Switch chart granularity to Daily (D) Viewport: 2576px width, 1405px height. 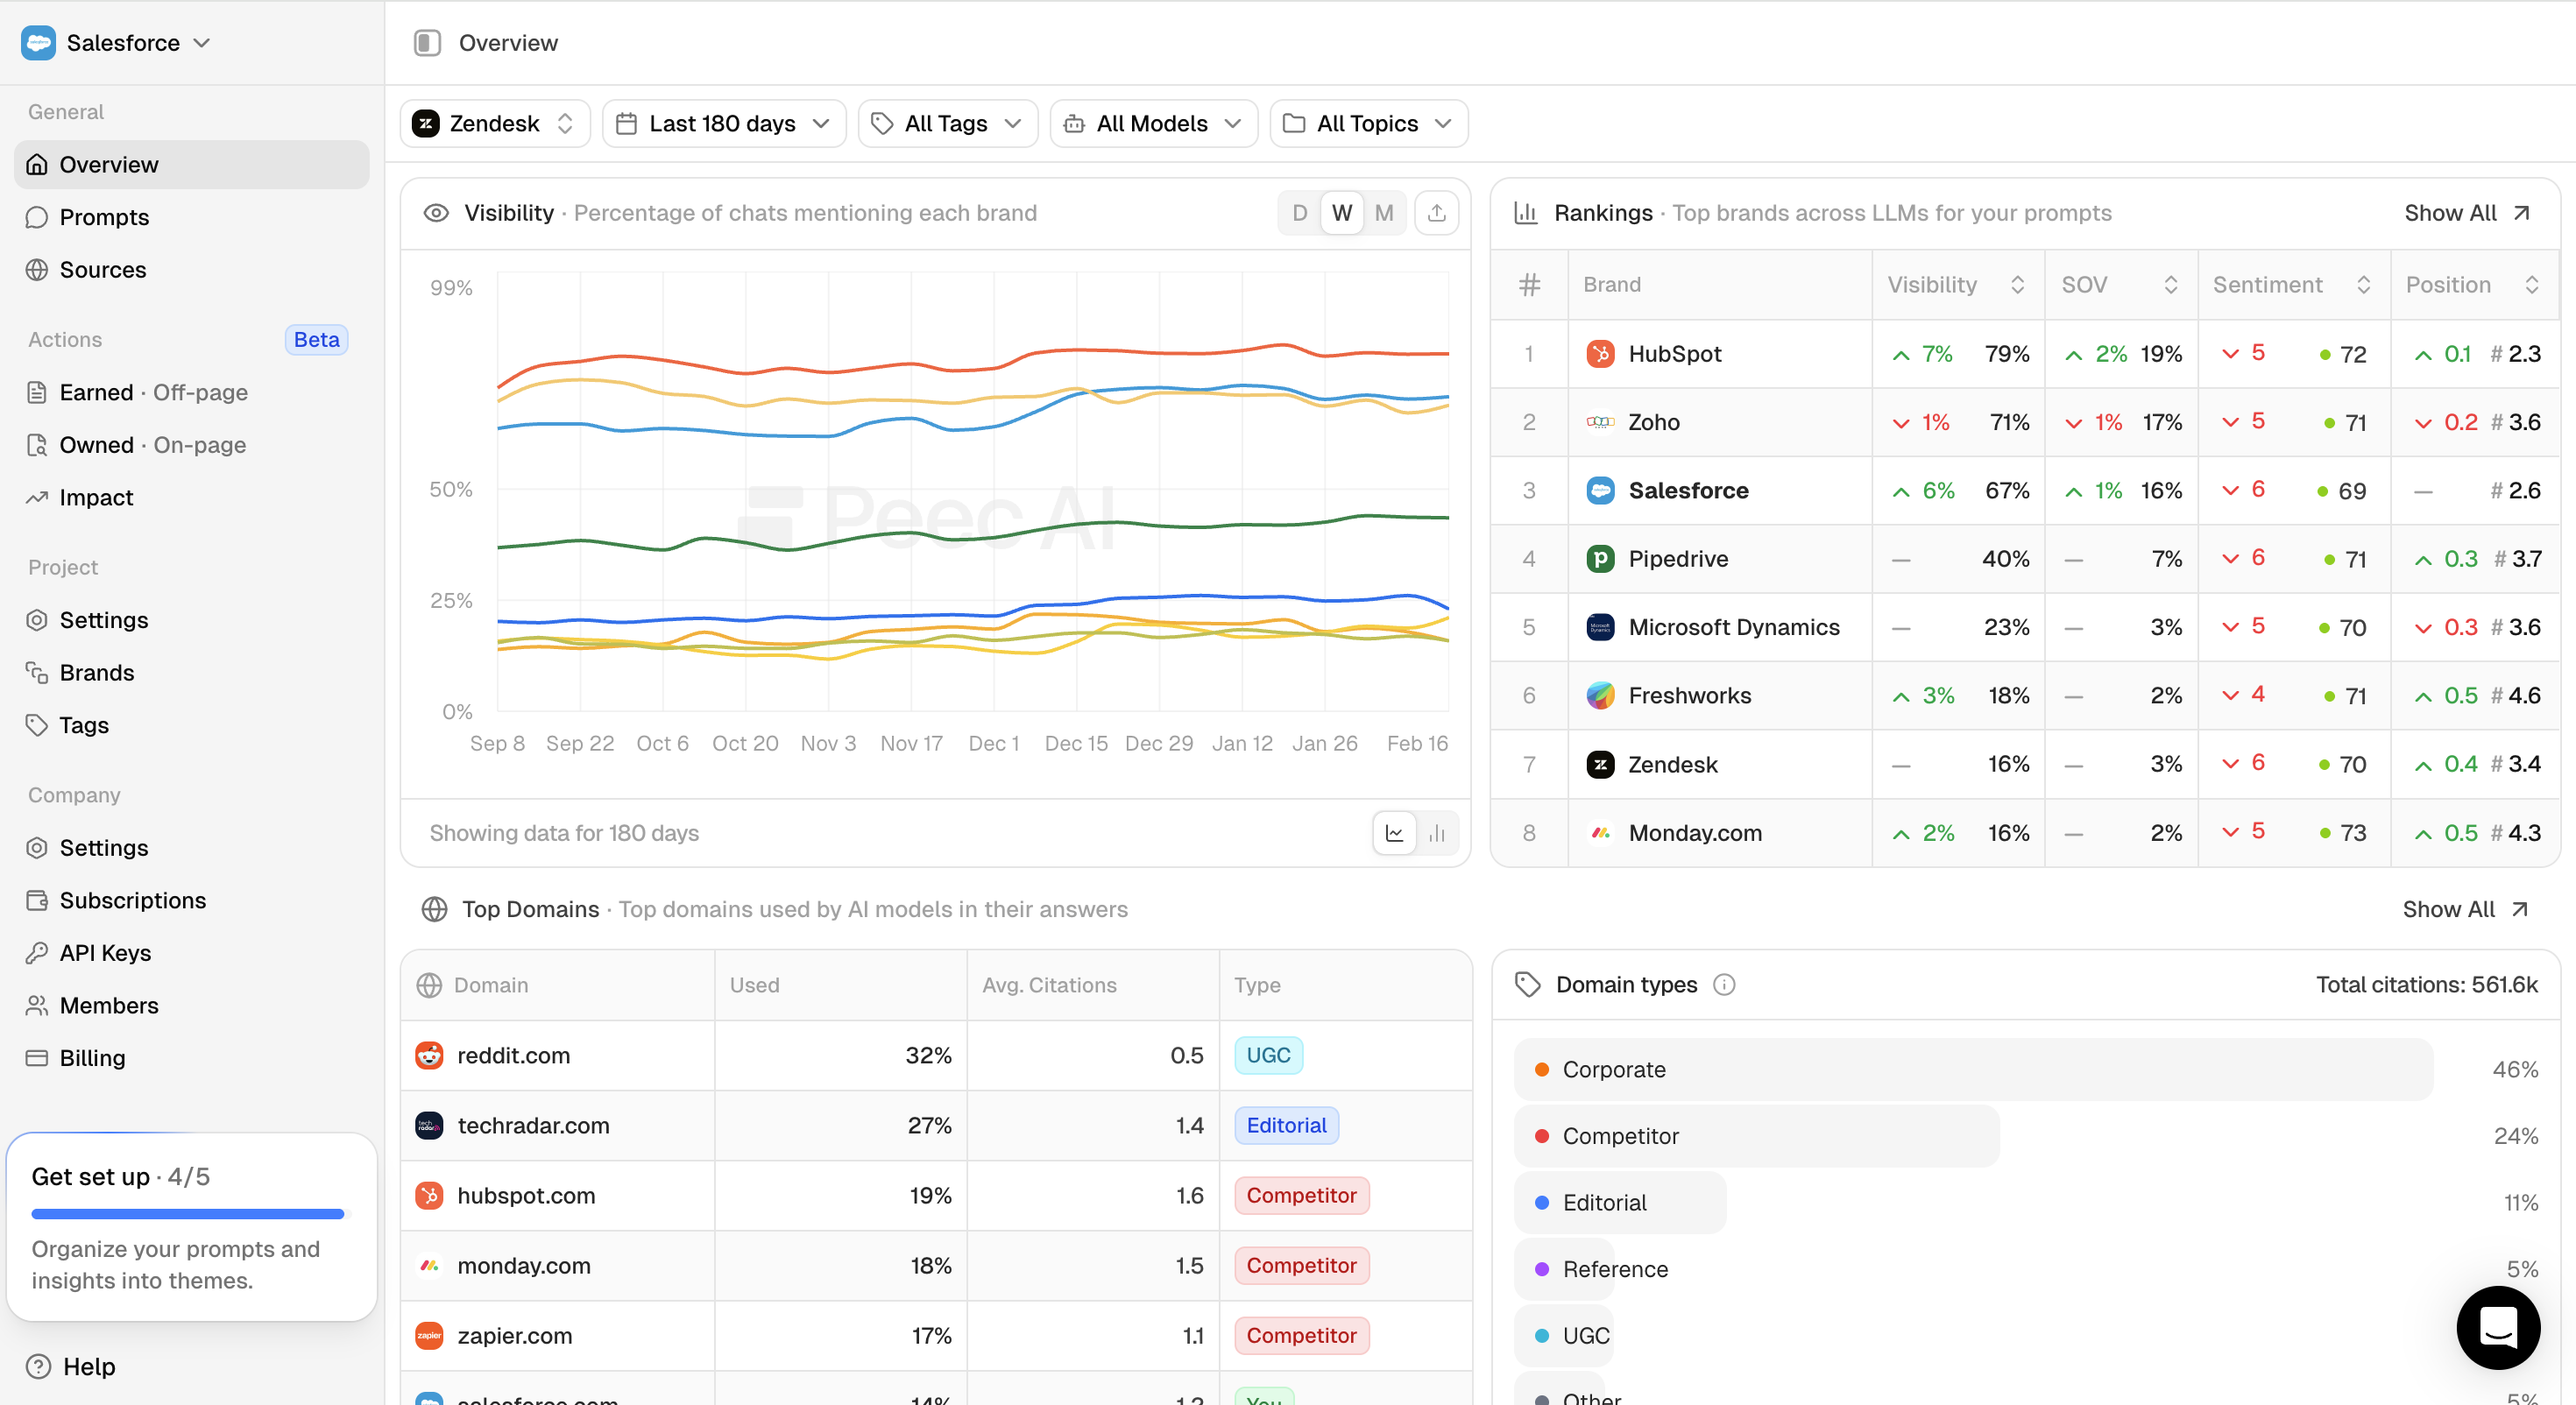(1299, 213)
